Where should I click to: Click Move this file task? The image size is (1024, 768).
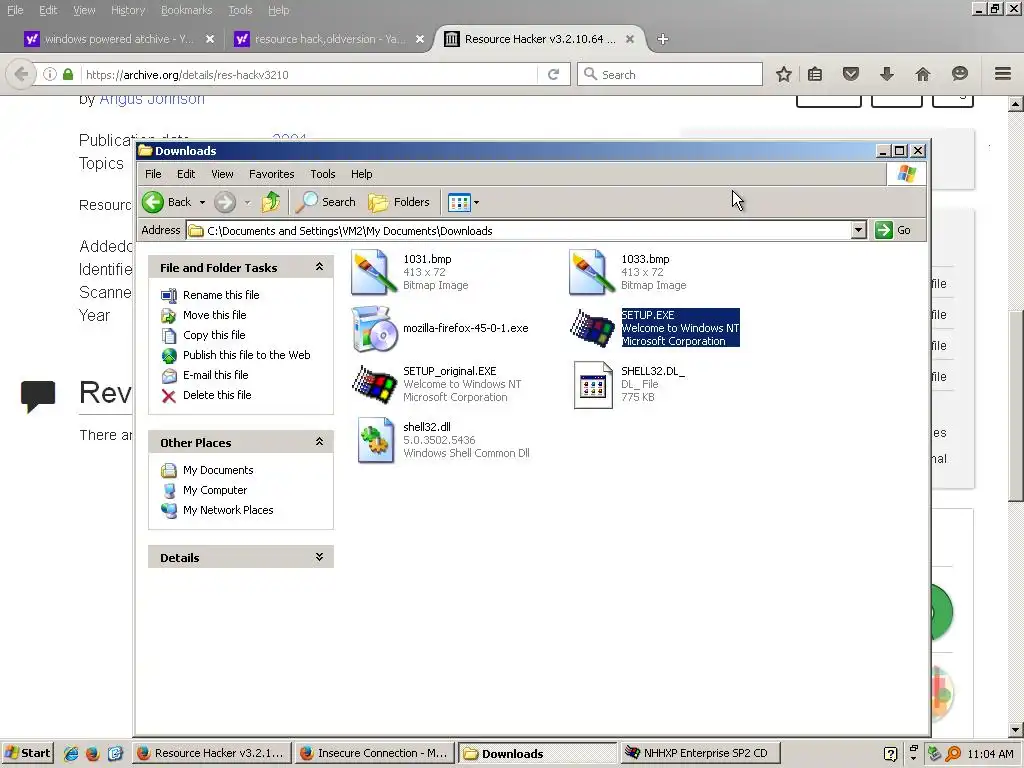pos(214,315)
